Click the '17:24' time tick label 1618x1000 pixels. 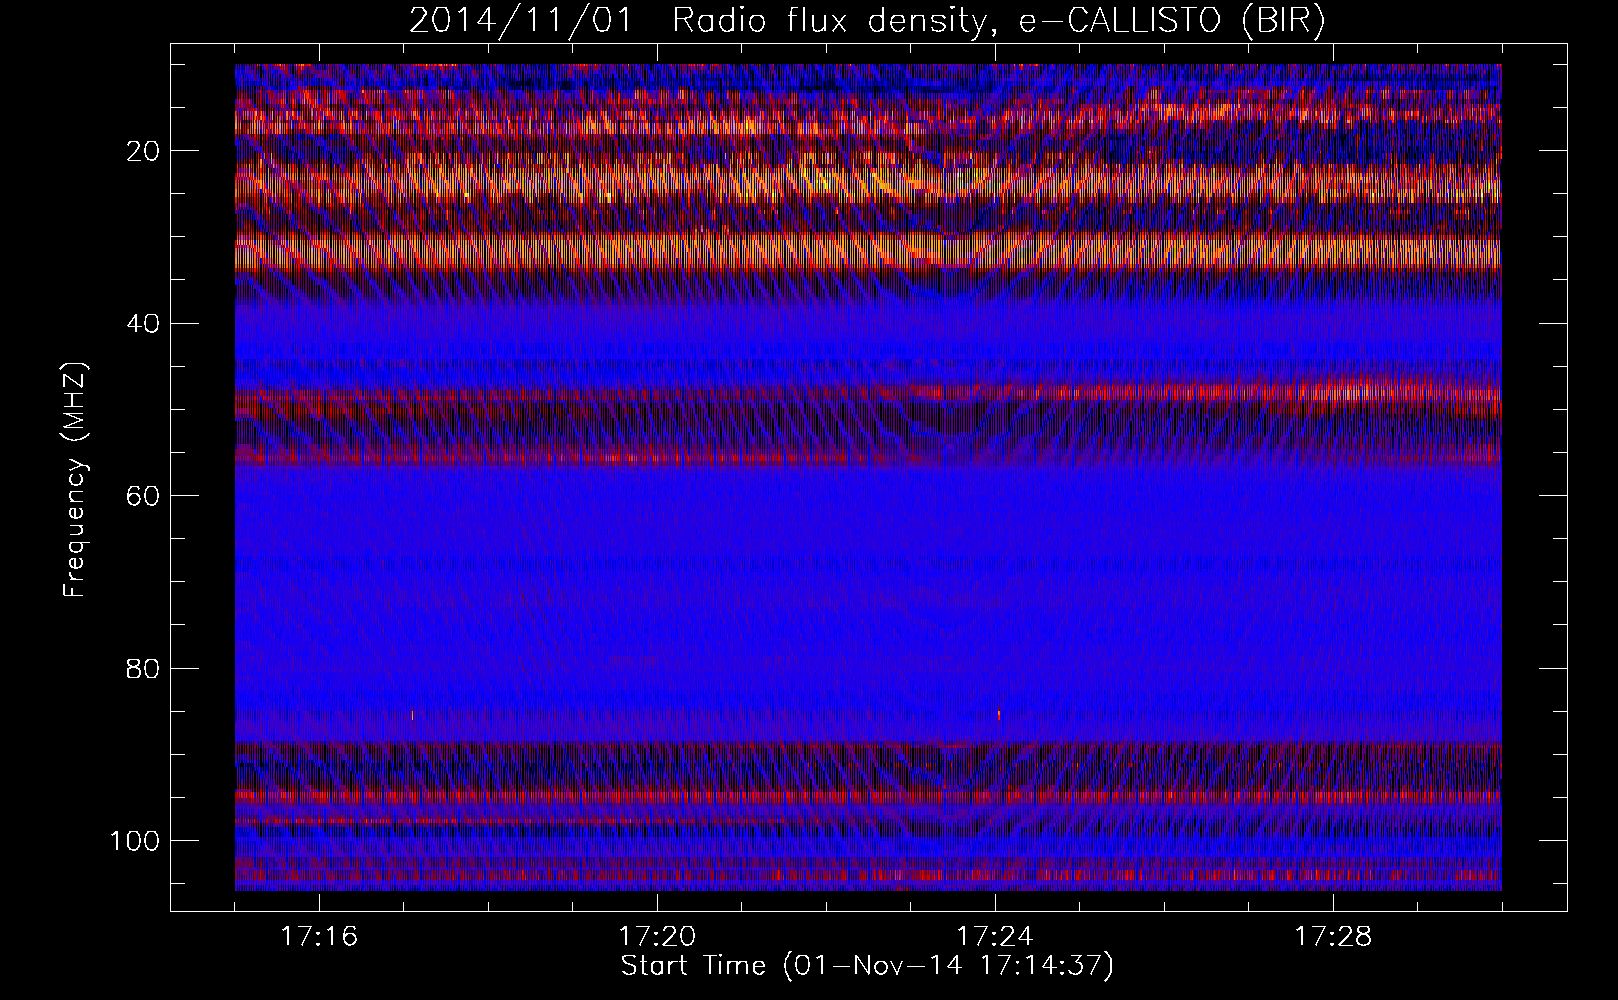[995, 937]
